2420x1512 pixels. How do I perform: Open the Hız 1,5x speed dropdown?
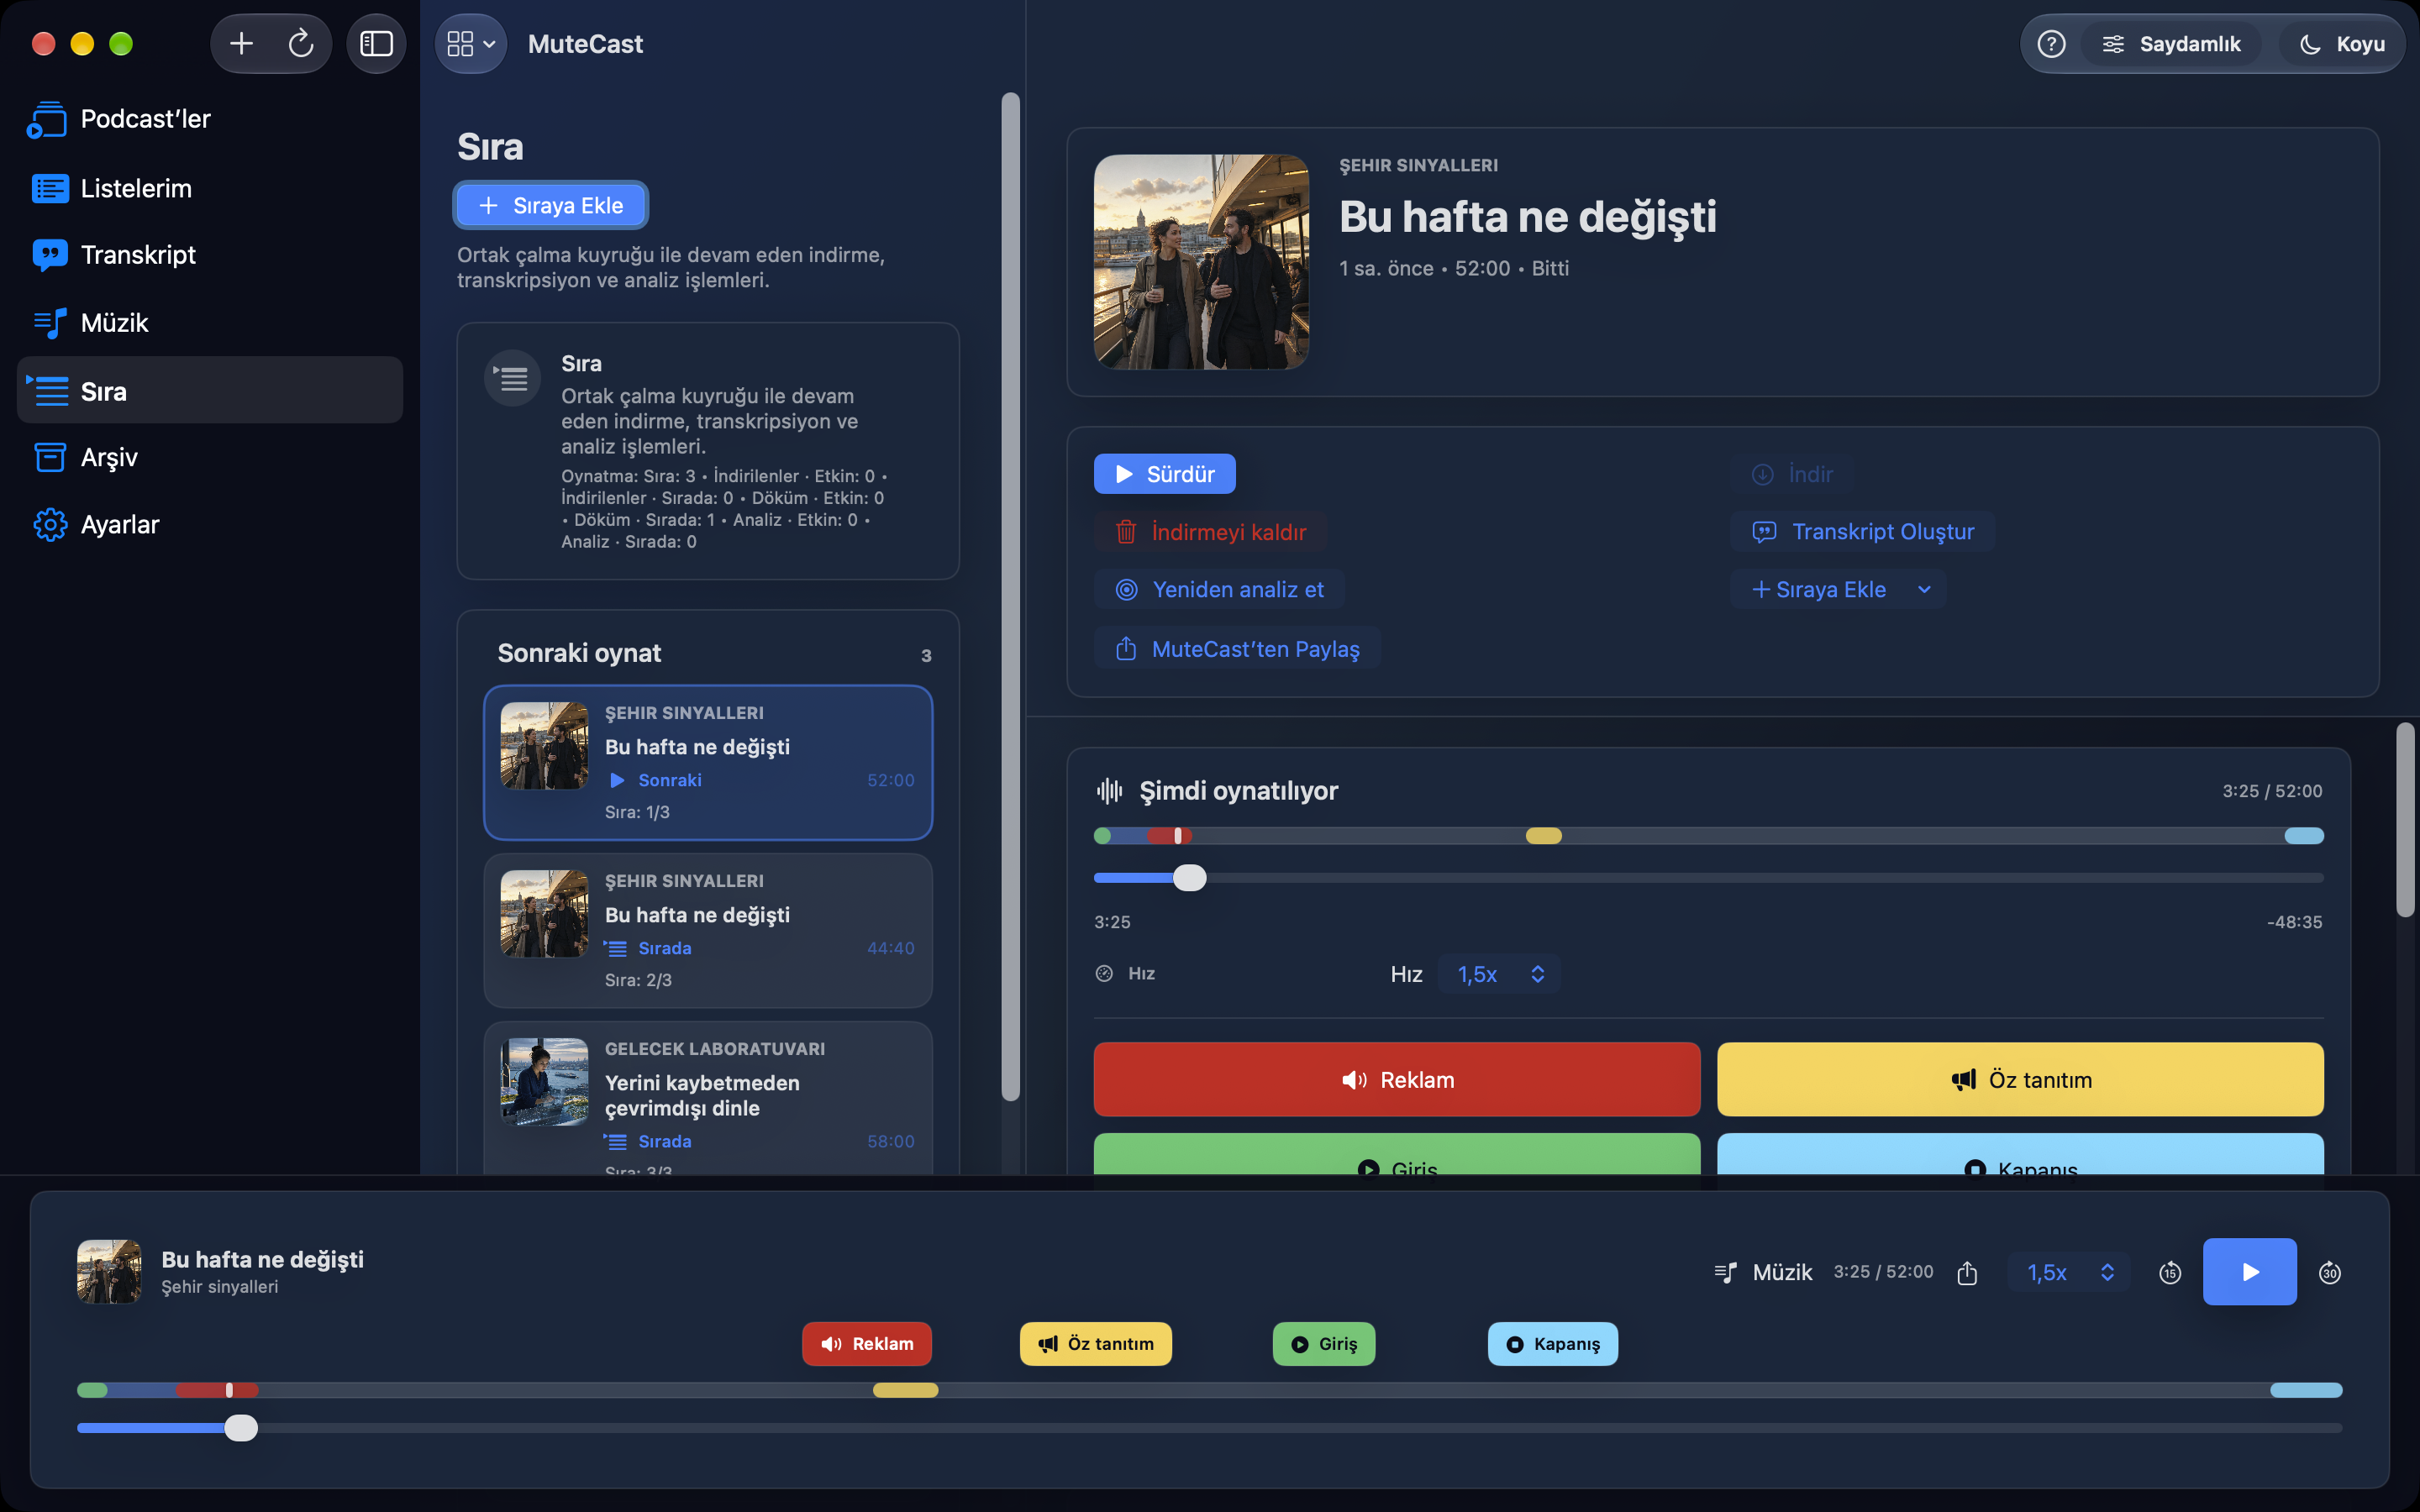pyautogui.click(x=1499, y=974)
